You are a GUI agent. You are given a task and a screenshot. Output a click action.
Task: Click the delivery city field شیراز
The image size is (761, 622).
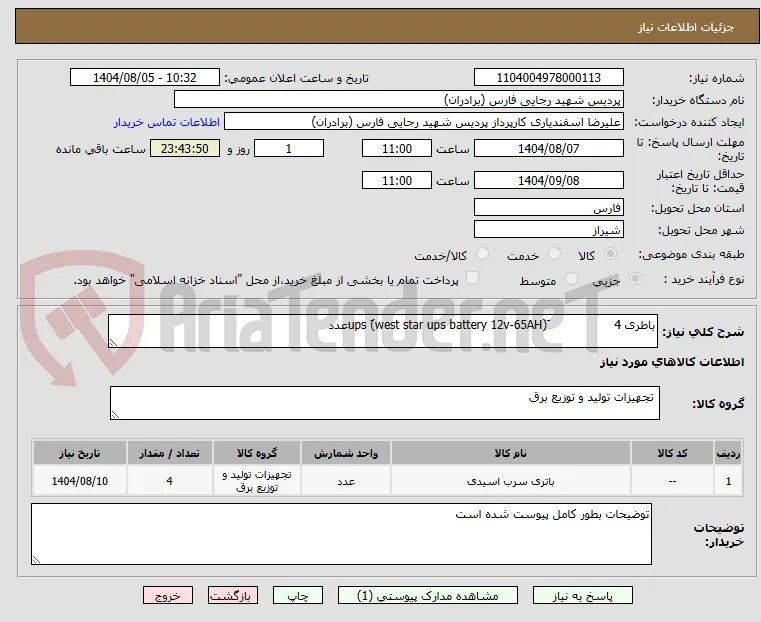(548, 229)
